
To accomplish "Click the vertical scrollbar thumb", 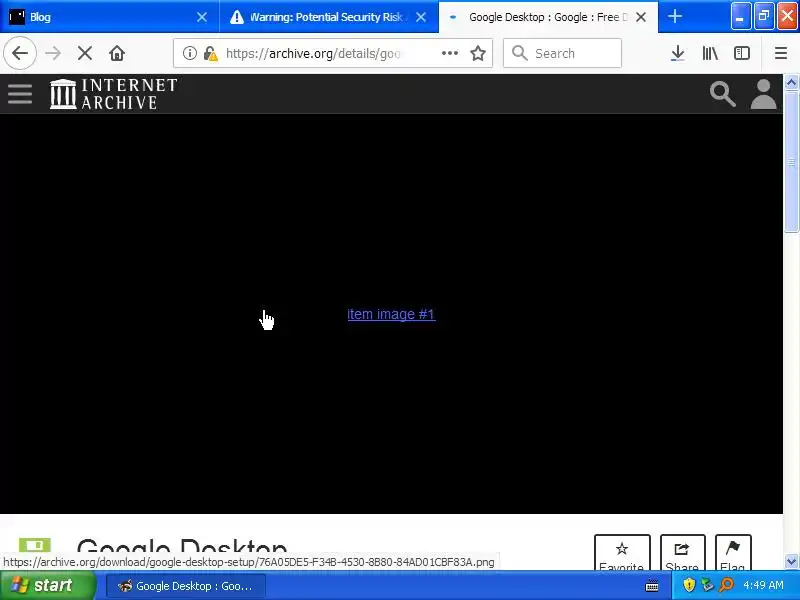I will 791,162.
